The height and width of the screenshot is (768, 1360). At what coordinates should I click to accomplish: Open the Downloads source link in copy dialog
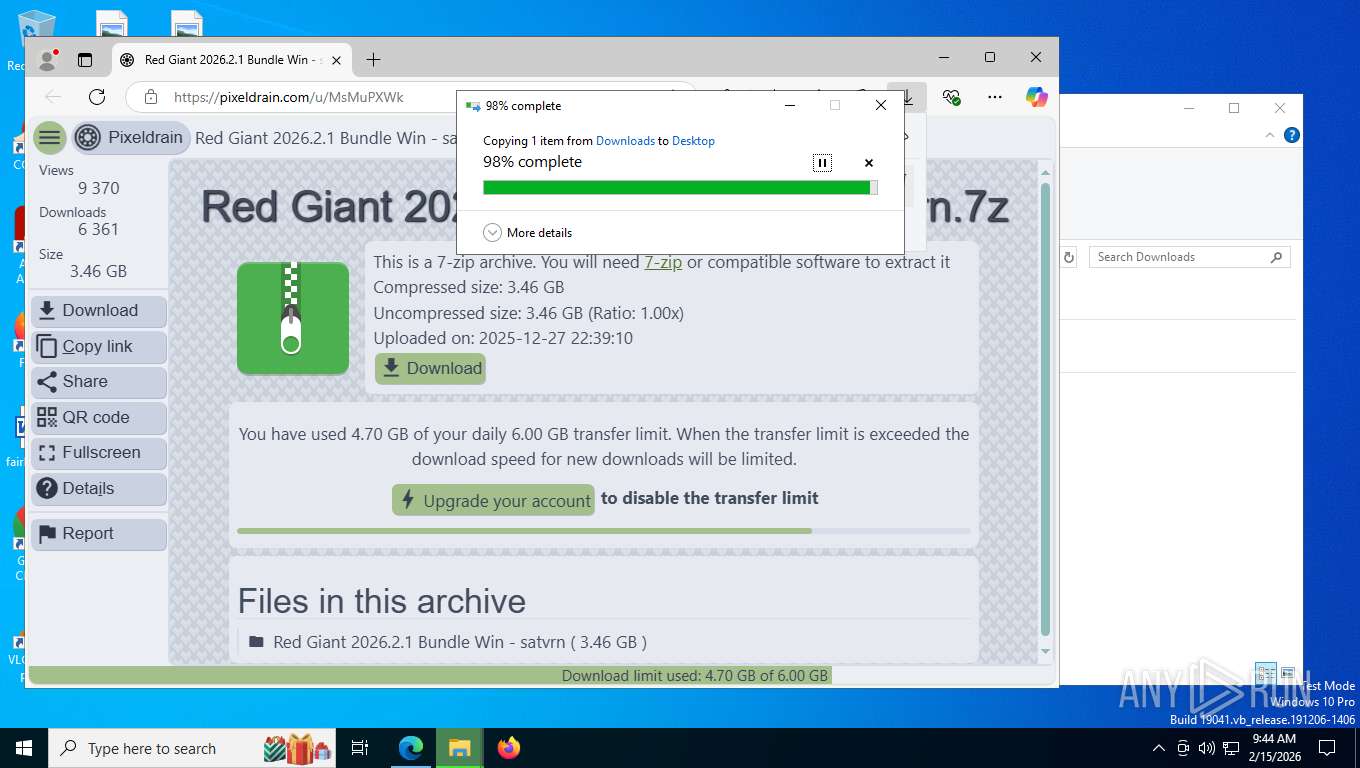625,141
